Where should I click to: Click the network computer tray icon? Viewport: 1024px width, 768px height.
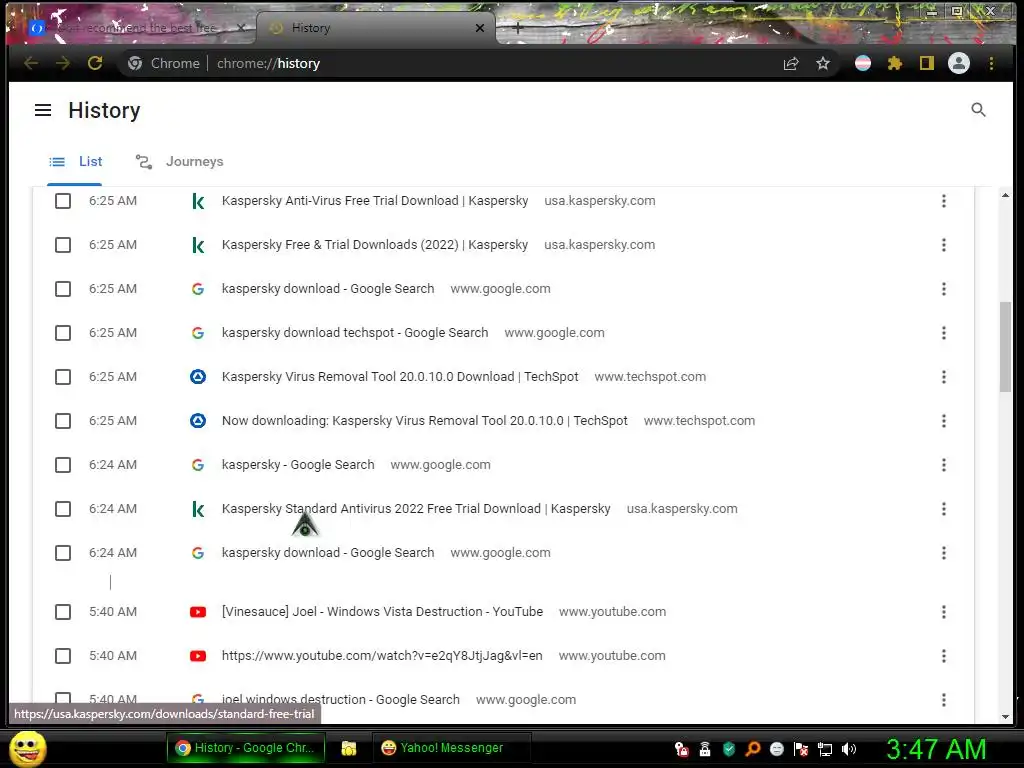[x=825, y=749]
